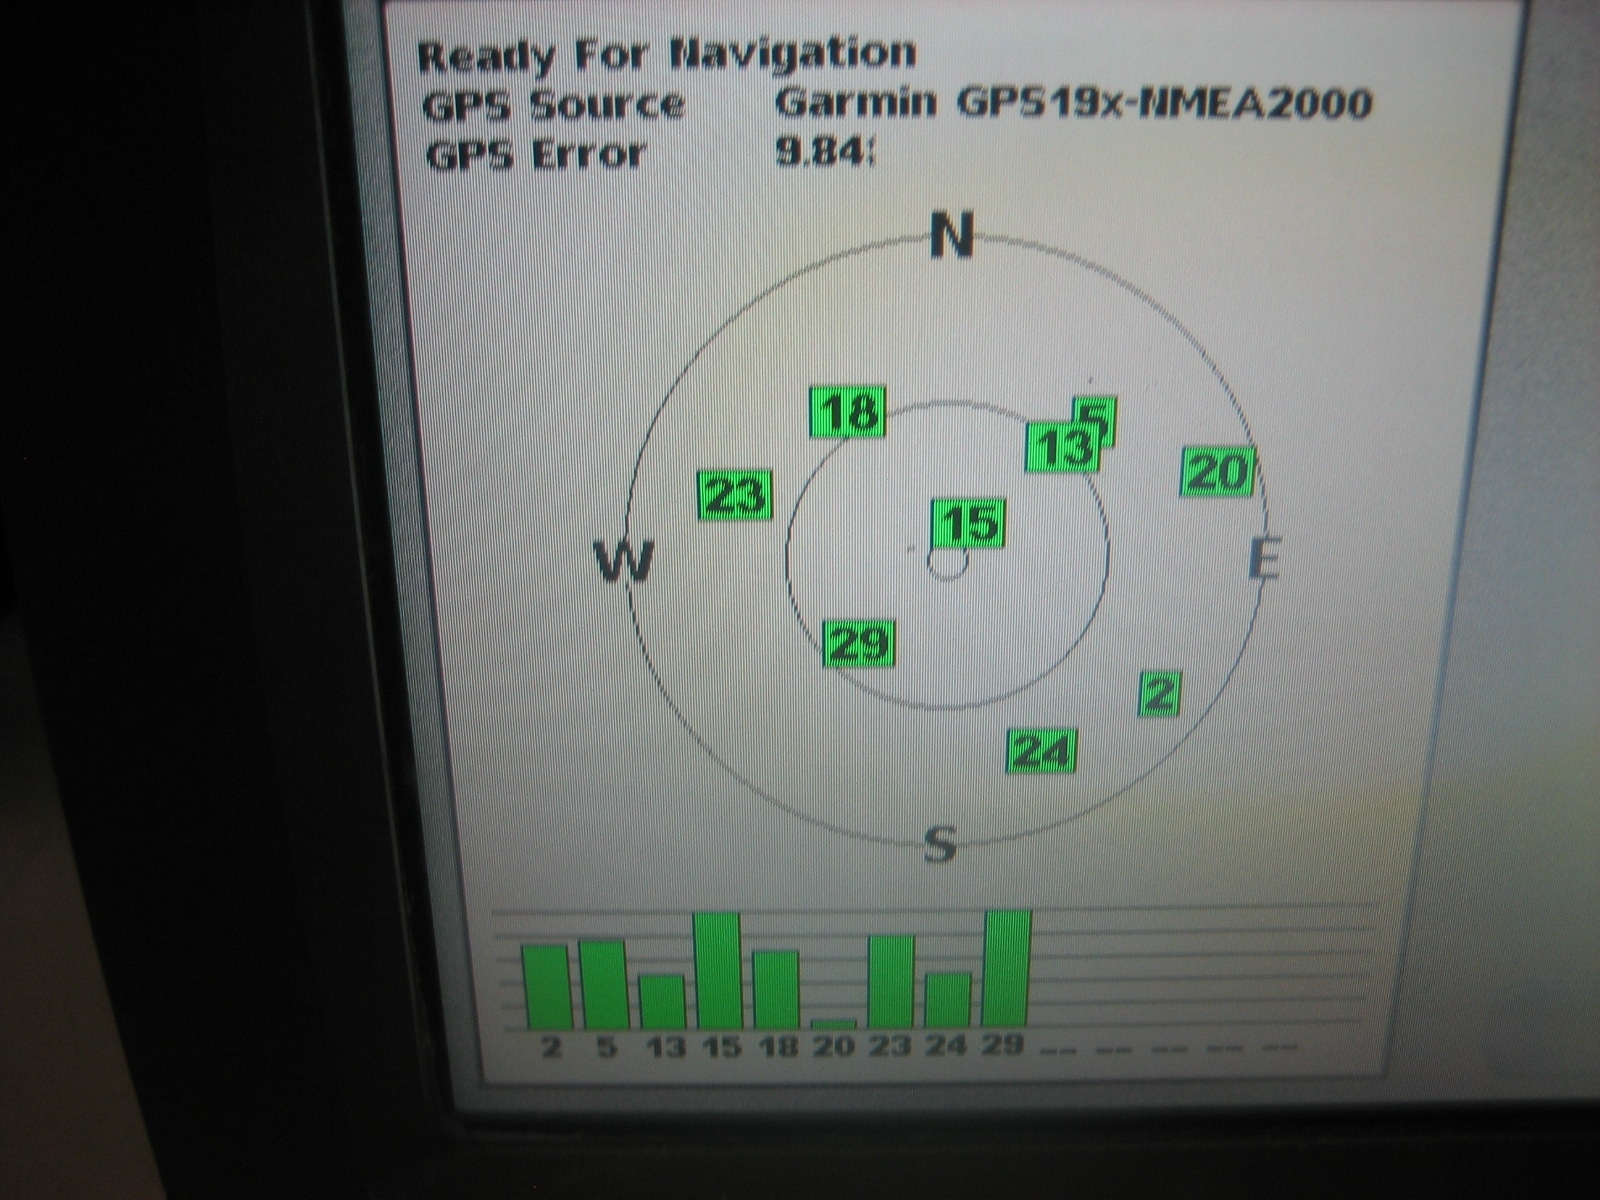Select satellite 20 marker near East
The image size is (1600, 1200).
click(x=1217, y=471)
